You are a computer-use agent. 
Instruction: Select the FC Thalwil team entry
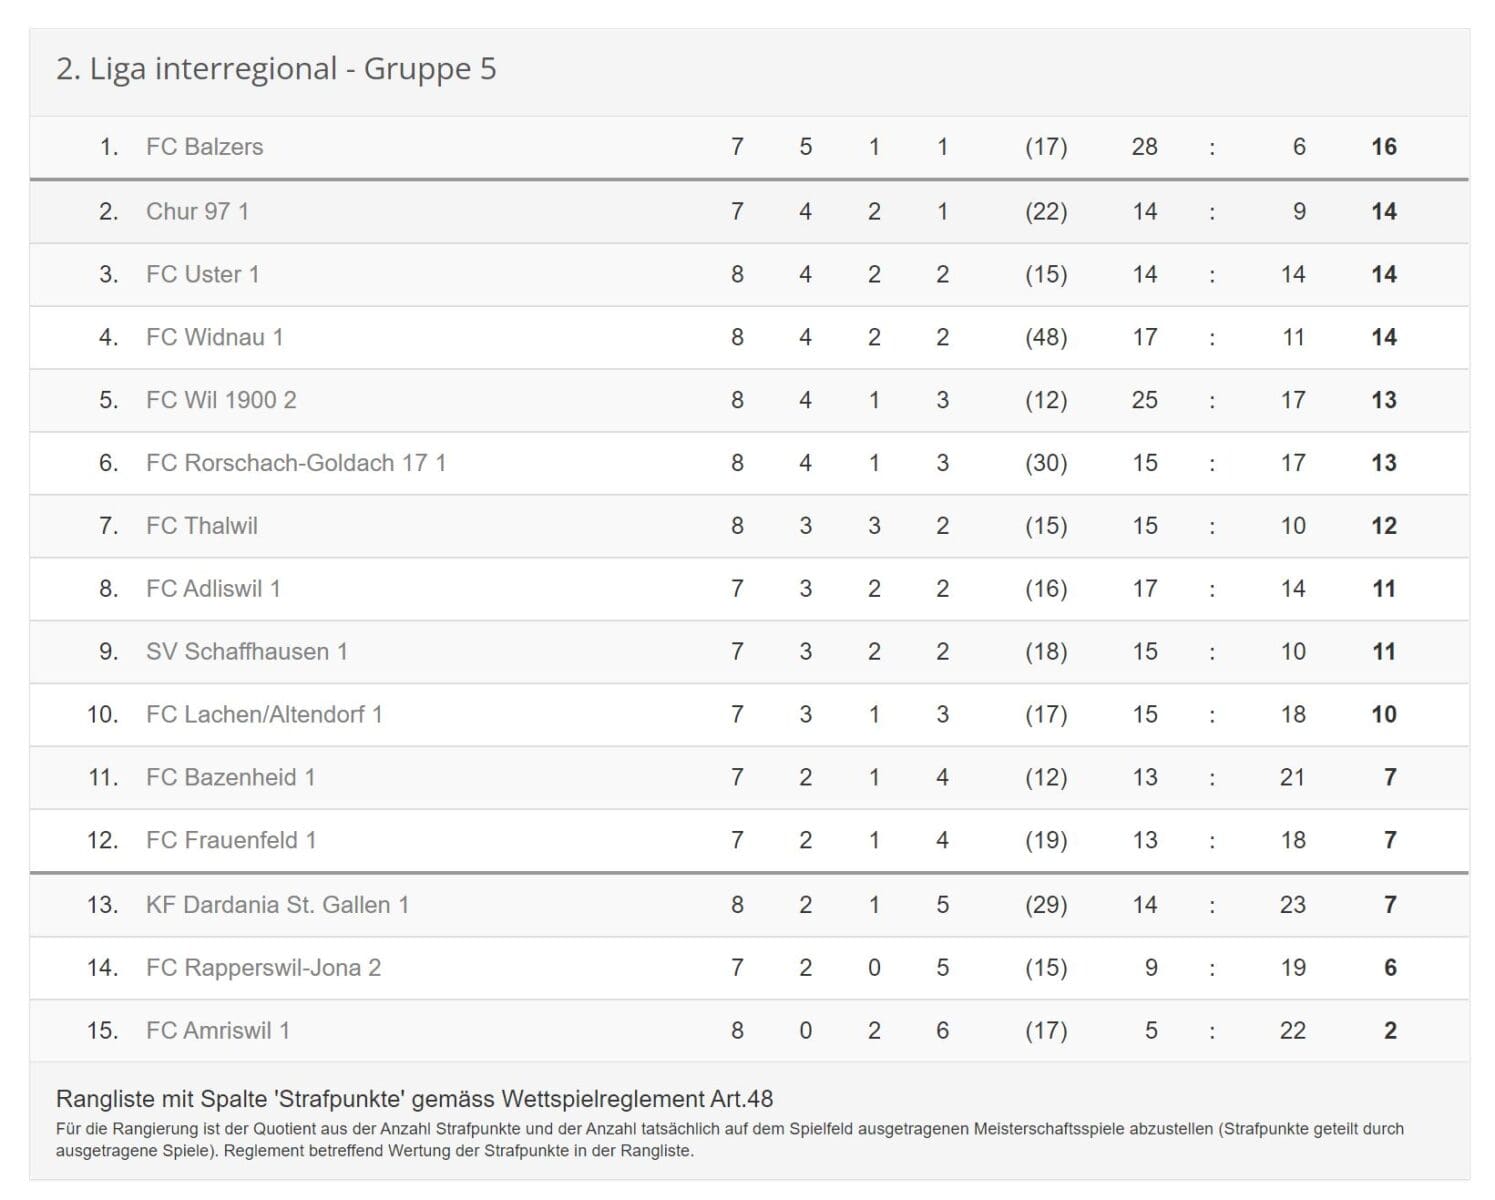201,526
